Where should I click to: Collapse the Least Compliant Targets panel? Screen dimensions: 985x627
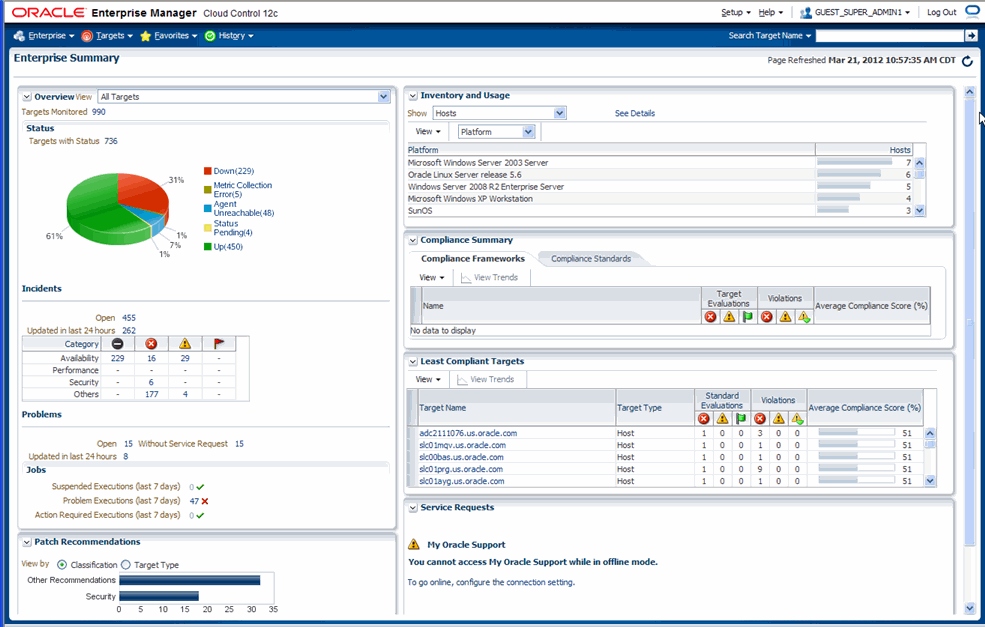coord(413,361)
